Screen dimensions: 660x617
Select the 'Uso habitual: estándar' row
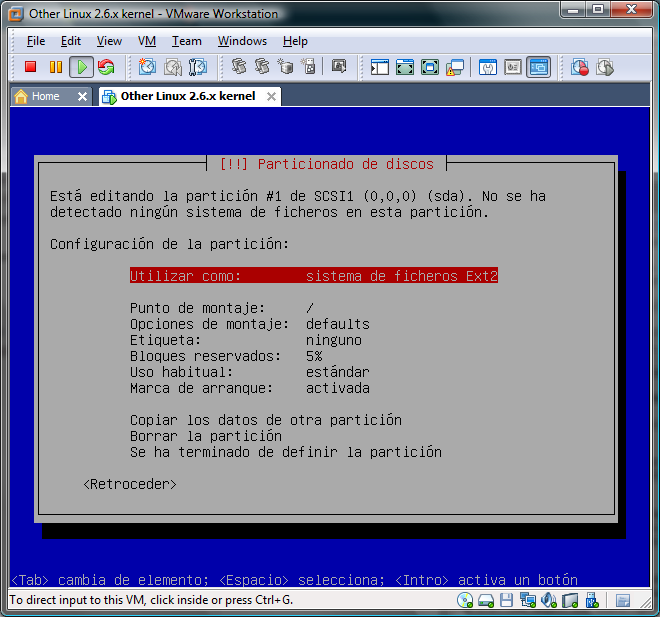(250, 372)
